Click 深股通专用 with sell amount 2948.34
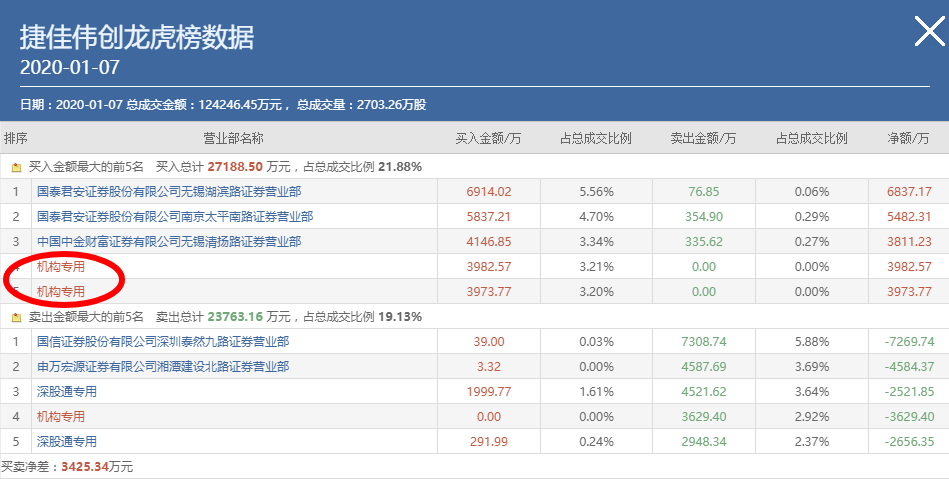Image resolution: width=949 pixels, height=479 pixels. [x=67, y=441]
